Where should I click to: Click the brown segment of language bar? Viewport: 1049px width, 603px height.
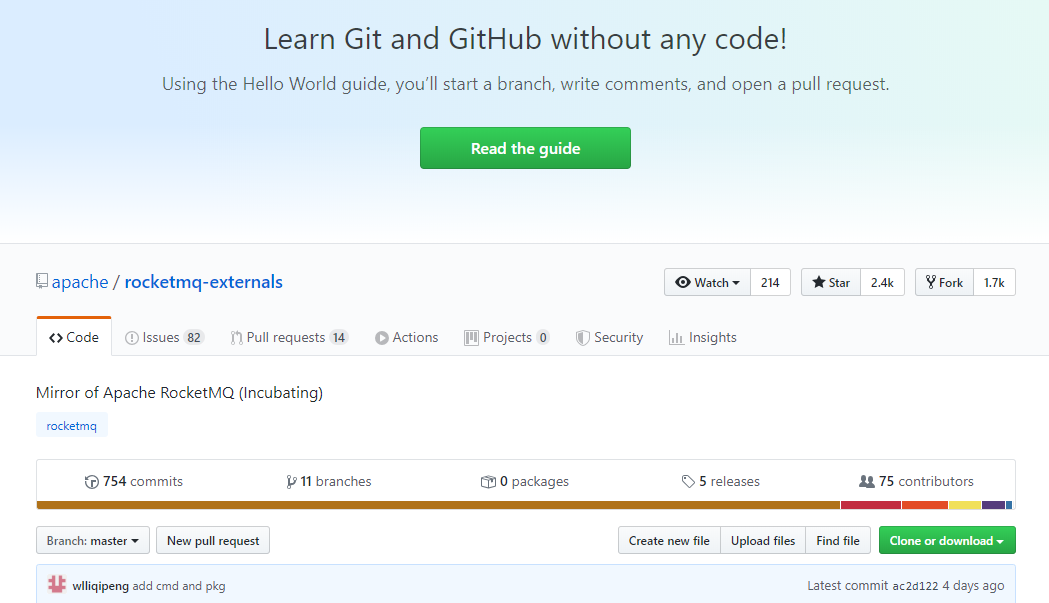(438, 505)
